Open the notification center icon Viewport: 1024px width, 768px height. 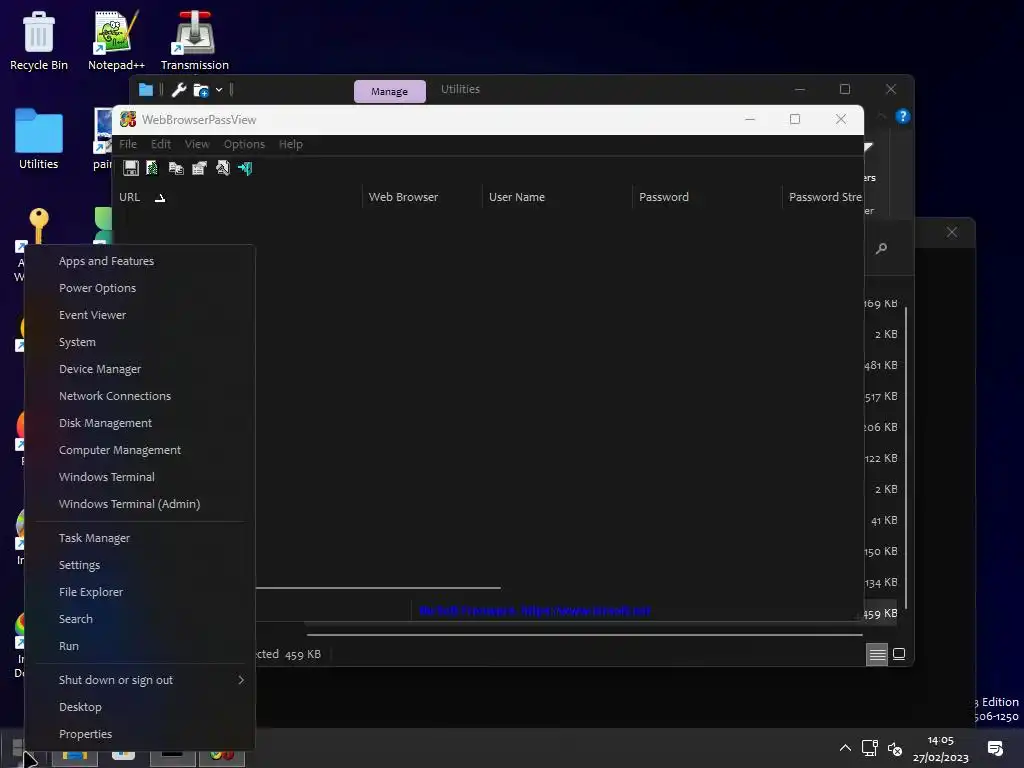coord(995,748)
